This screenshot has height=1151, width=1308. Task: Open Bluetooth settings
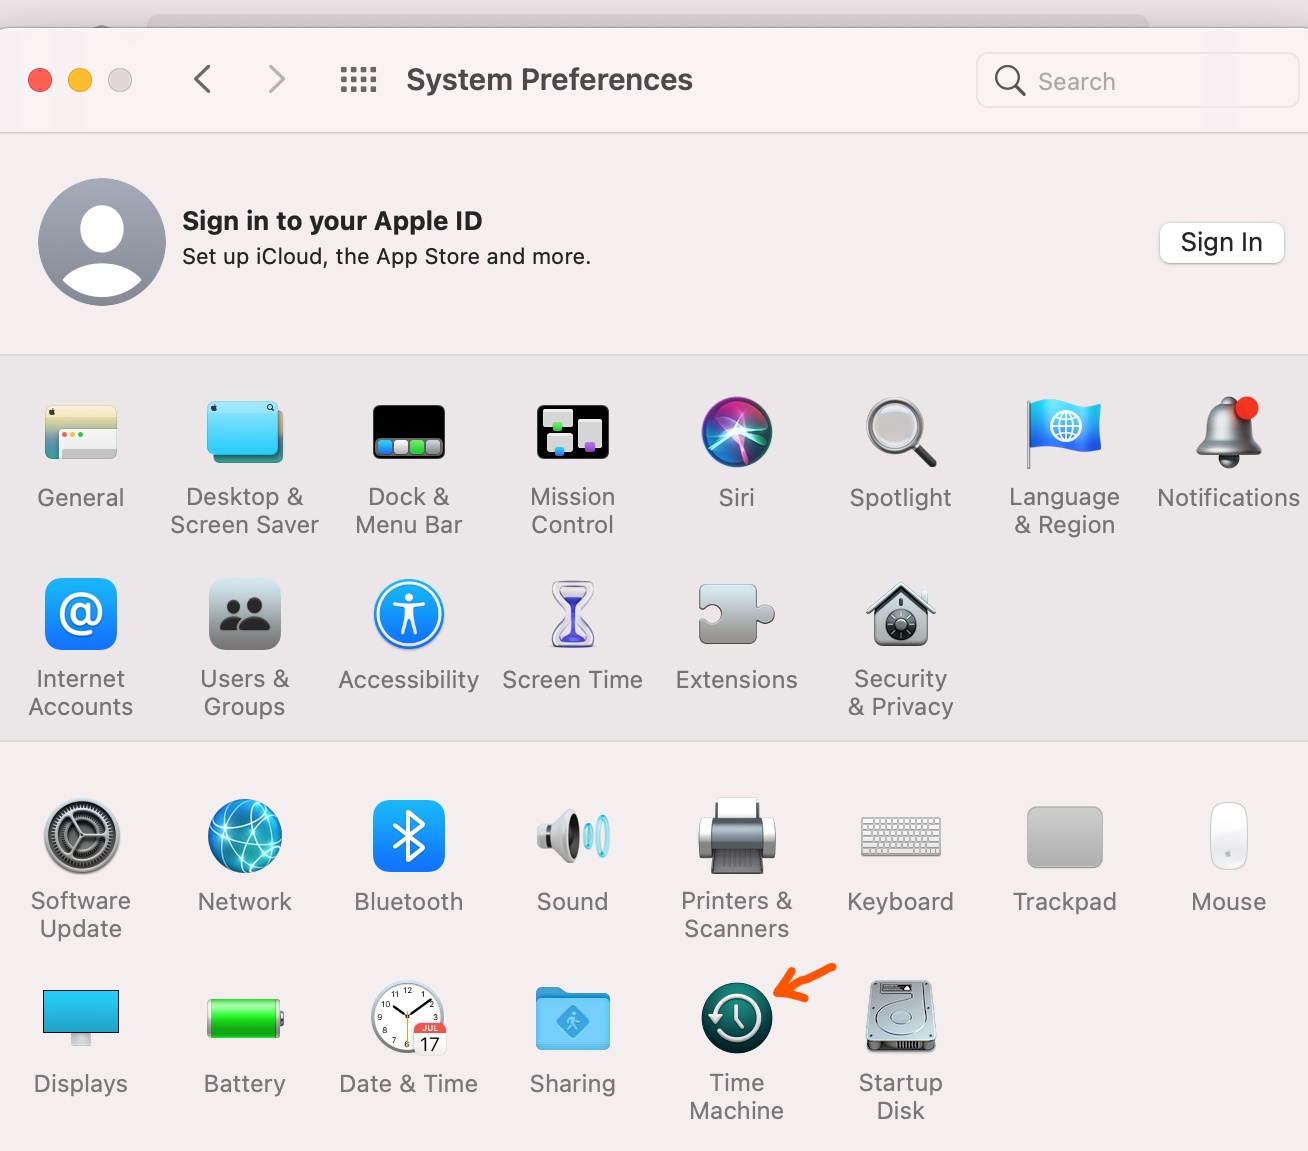click(x=409, y=836)
